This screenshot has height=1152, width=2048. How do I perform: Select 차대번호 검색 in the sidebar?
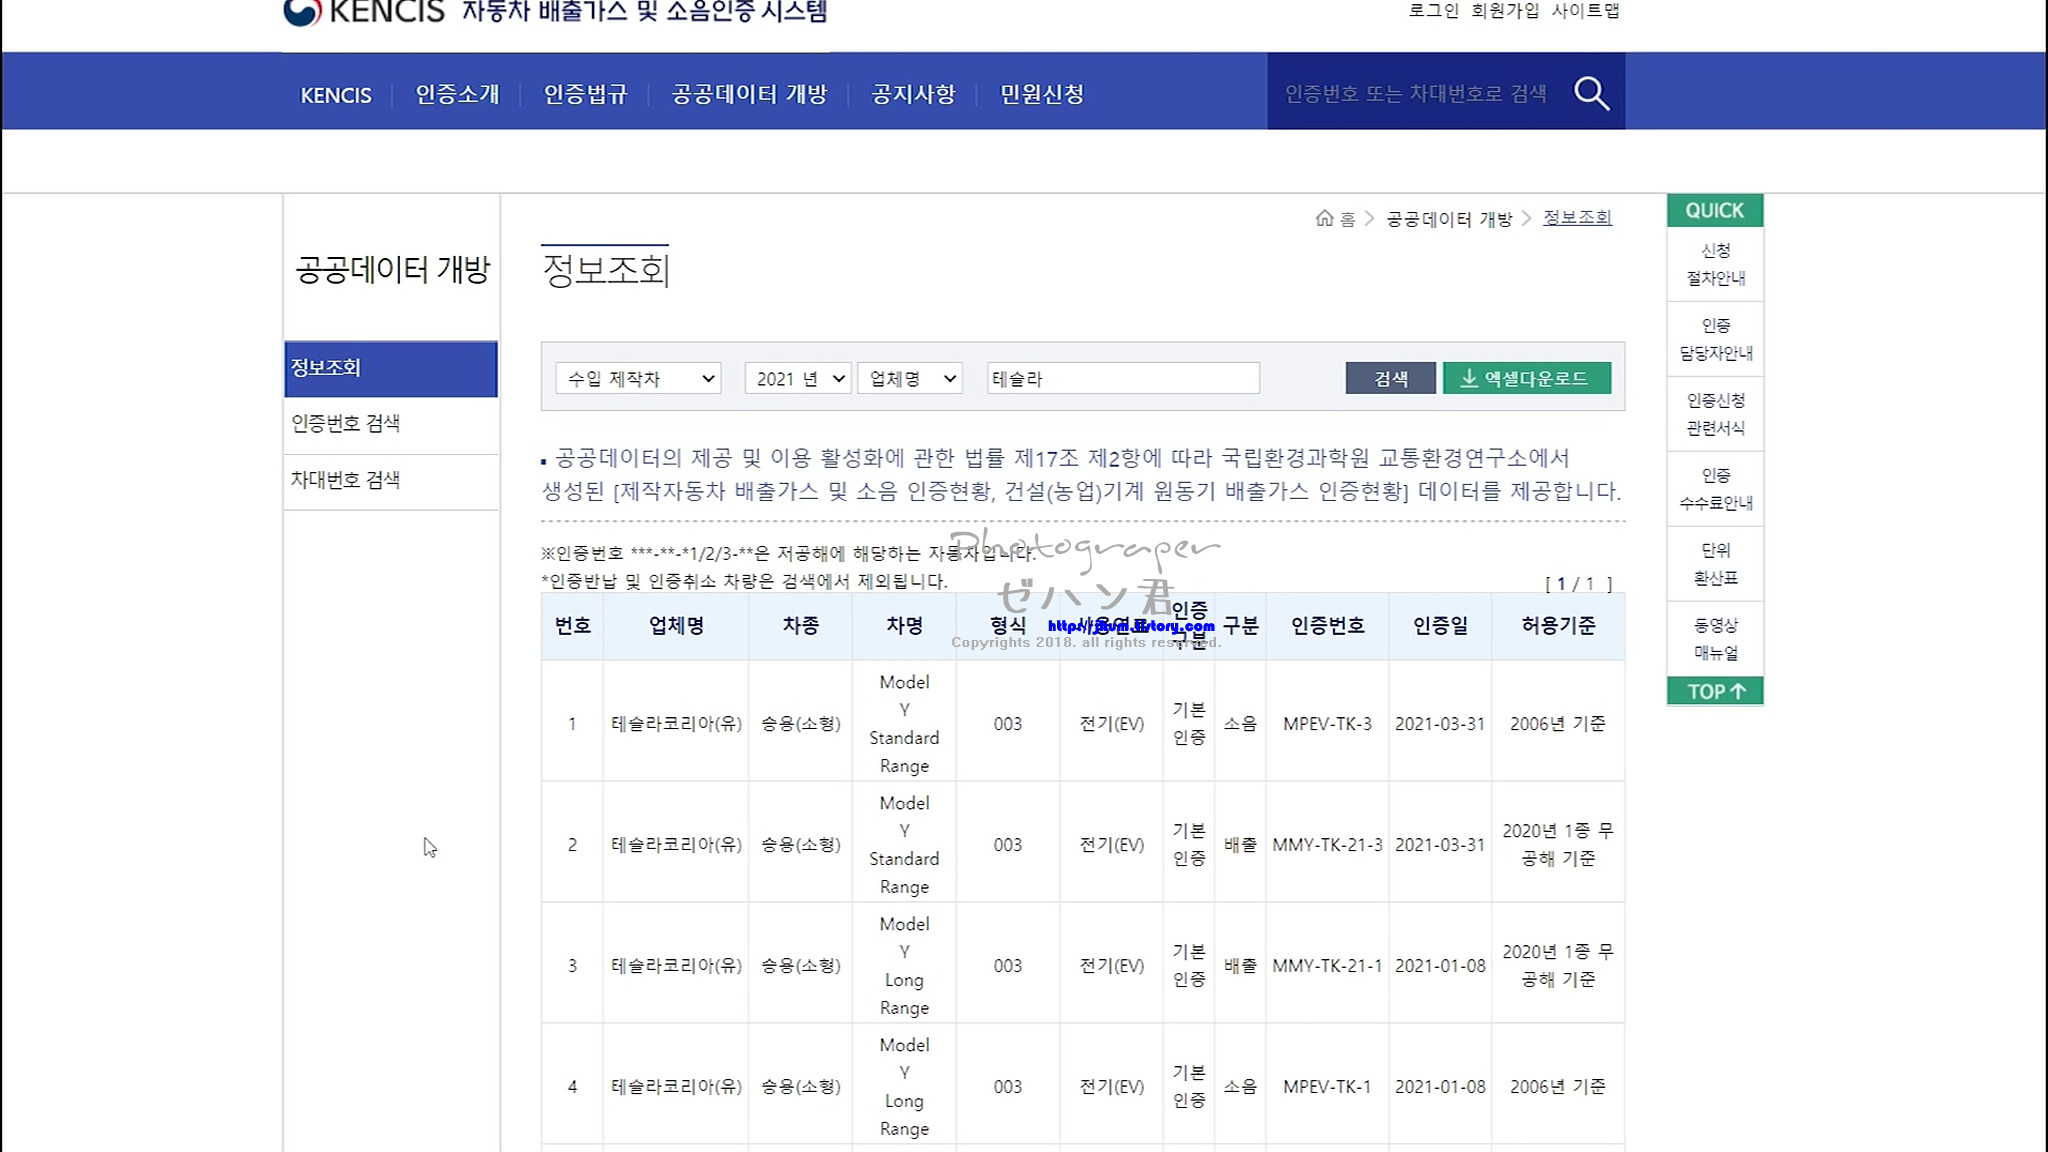[346, 480]
